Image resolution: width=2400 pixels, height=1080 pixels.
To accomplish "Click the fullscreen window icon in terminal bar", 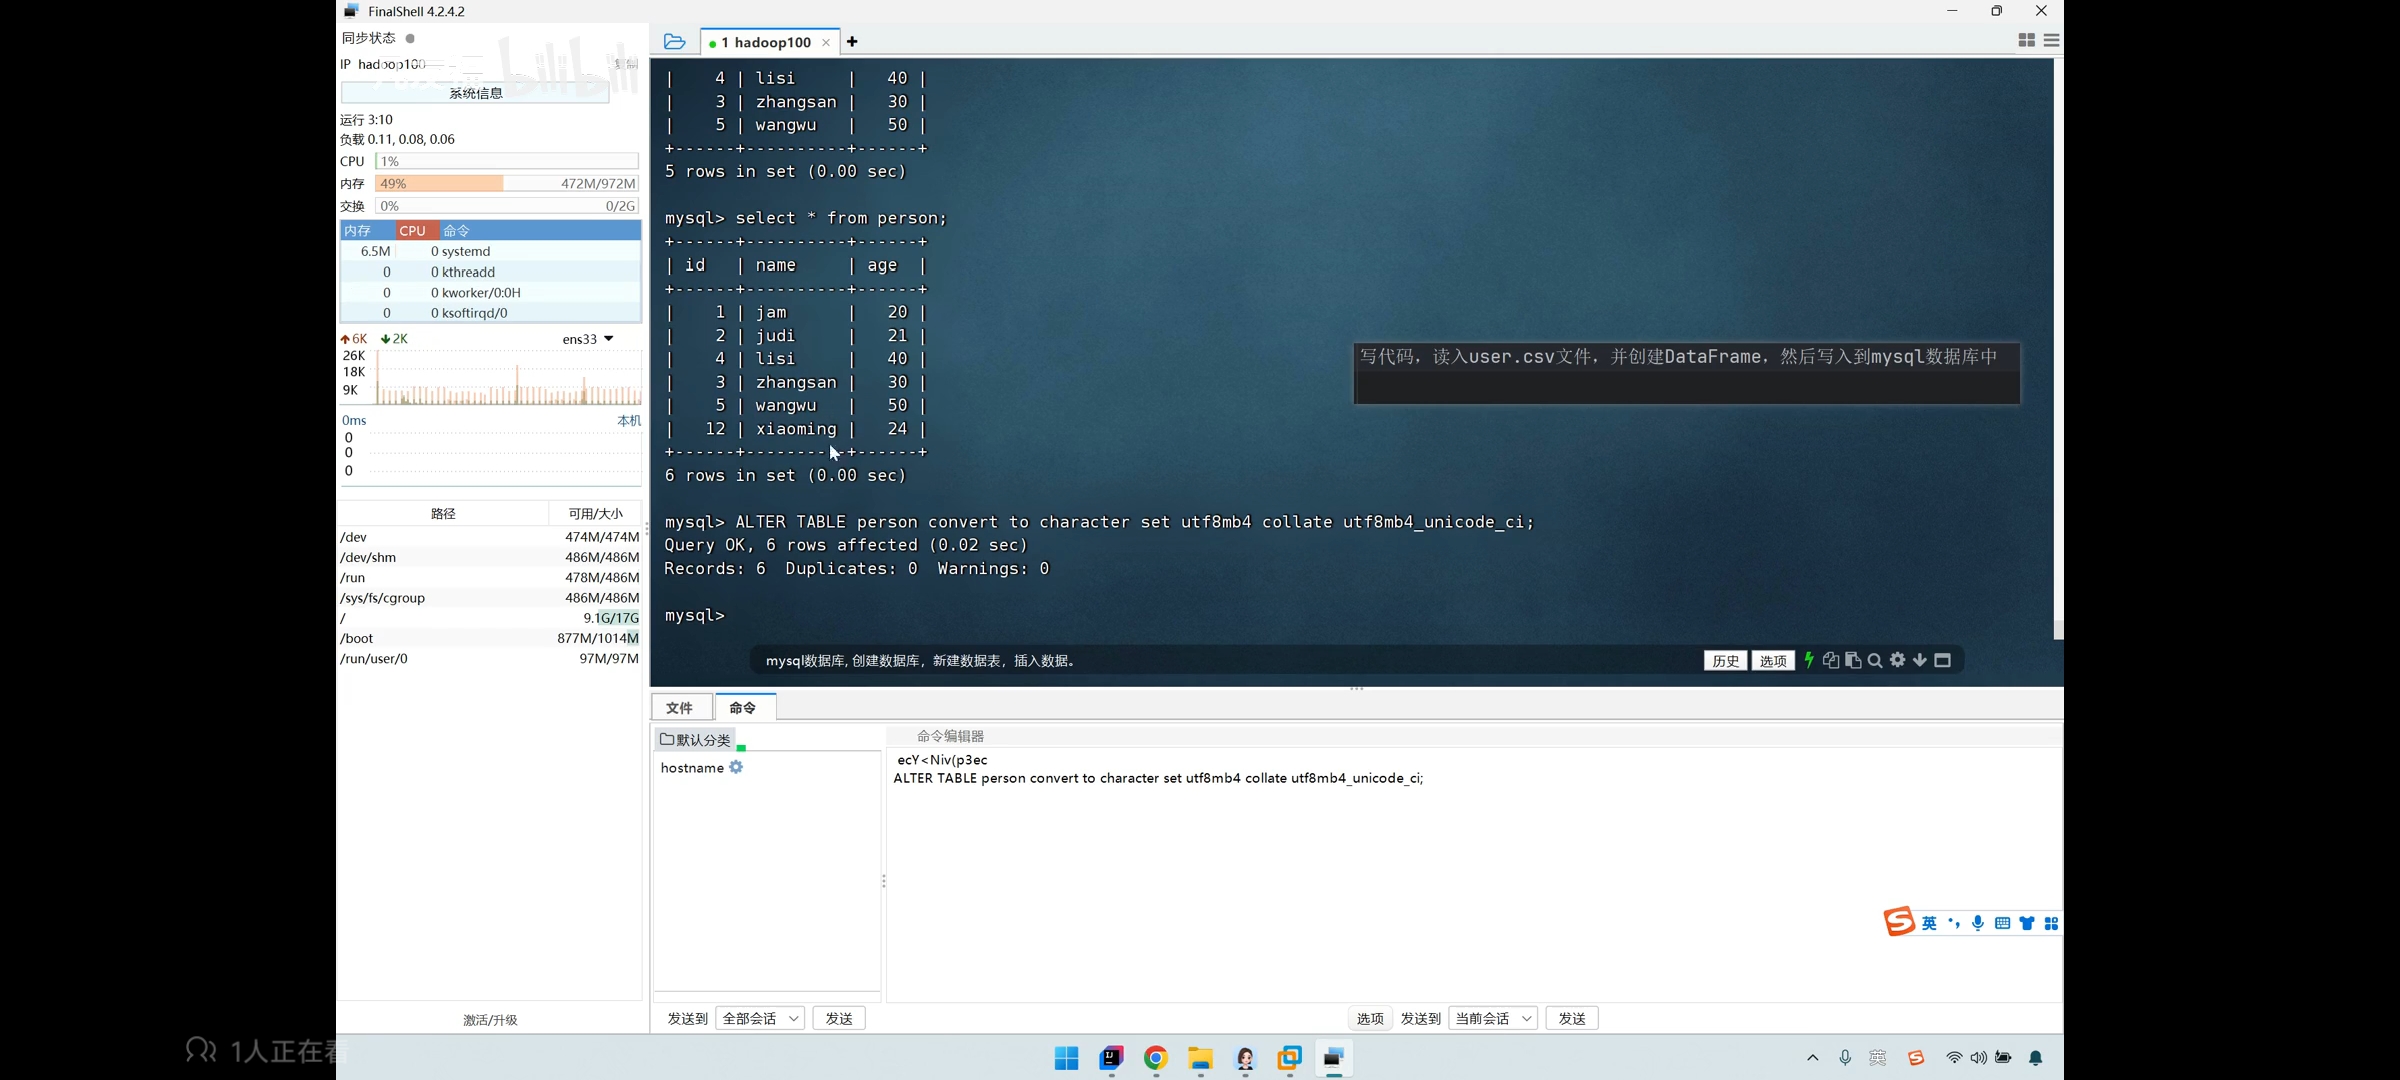I will click(1942, 660).
